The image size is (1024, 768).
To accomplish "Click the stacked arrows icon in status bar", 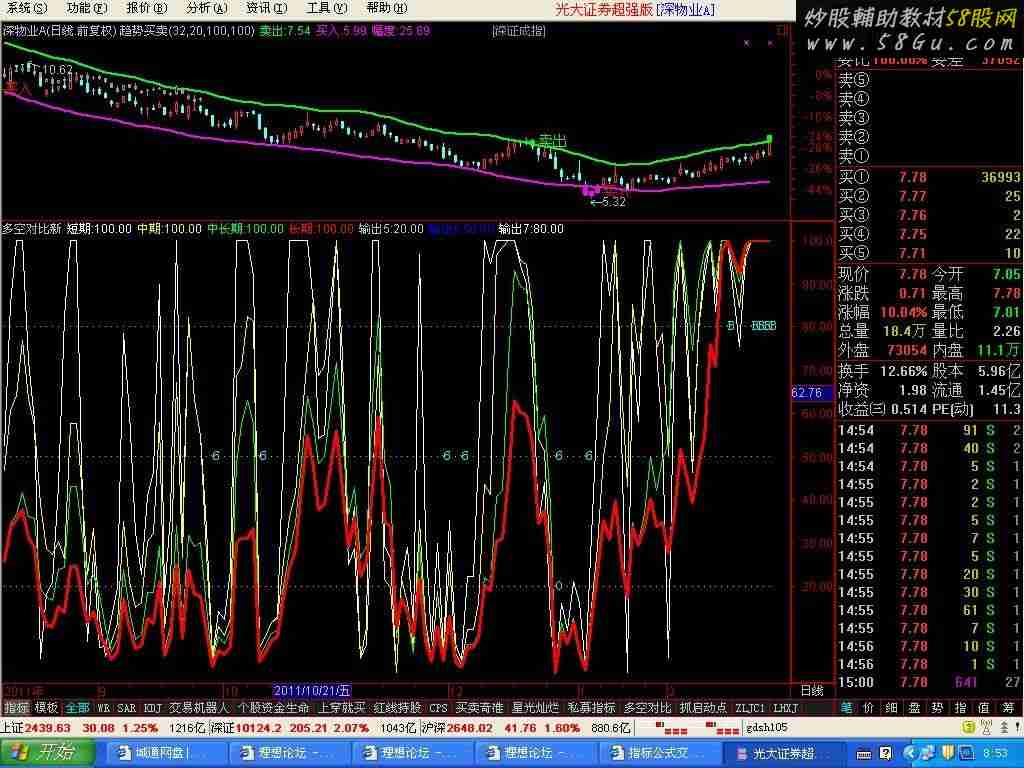I will coord(1004,728).
